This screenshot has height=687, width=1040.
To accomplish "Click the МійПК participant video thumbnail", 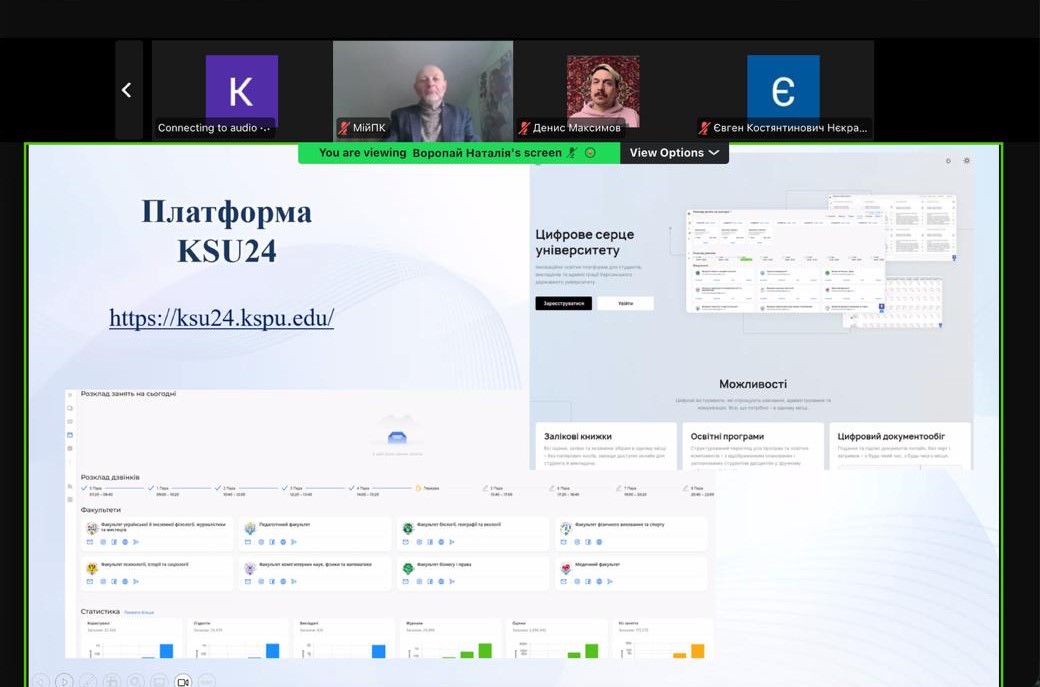I will click(x=422, y=88).
